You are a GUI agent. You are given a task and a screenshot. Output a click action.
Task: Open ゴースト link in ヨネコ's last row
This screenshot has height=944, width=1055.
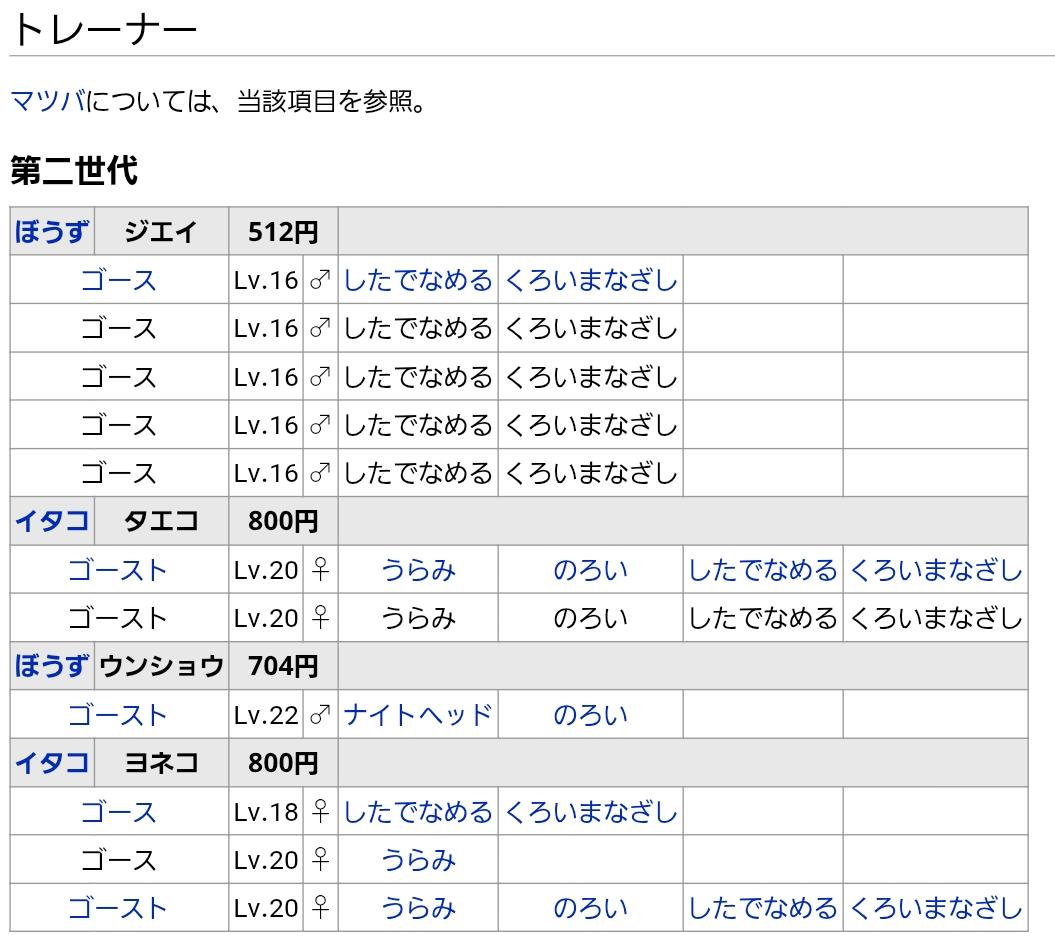coord(118,908)
